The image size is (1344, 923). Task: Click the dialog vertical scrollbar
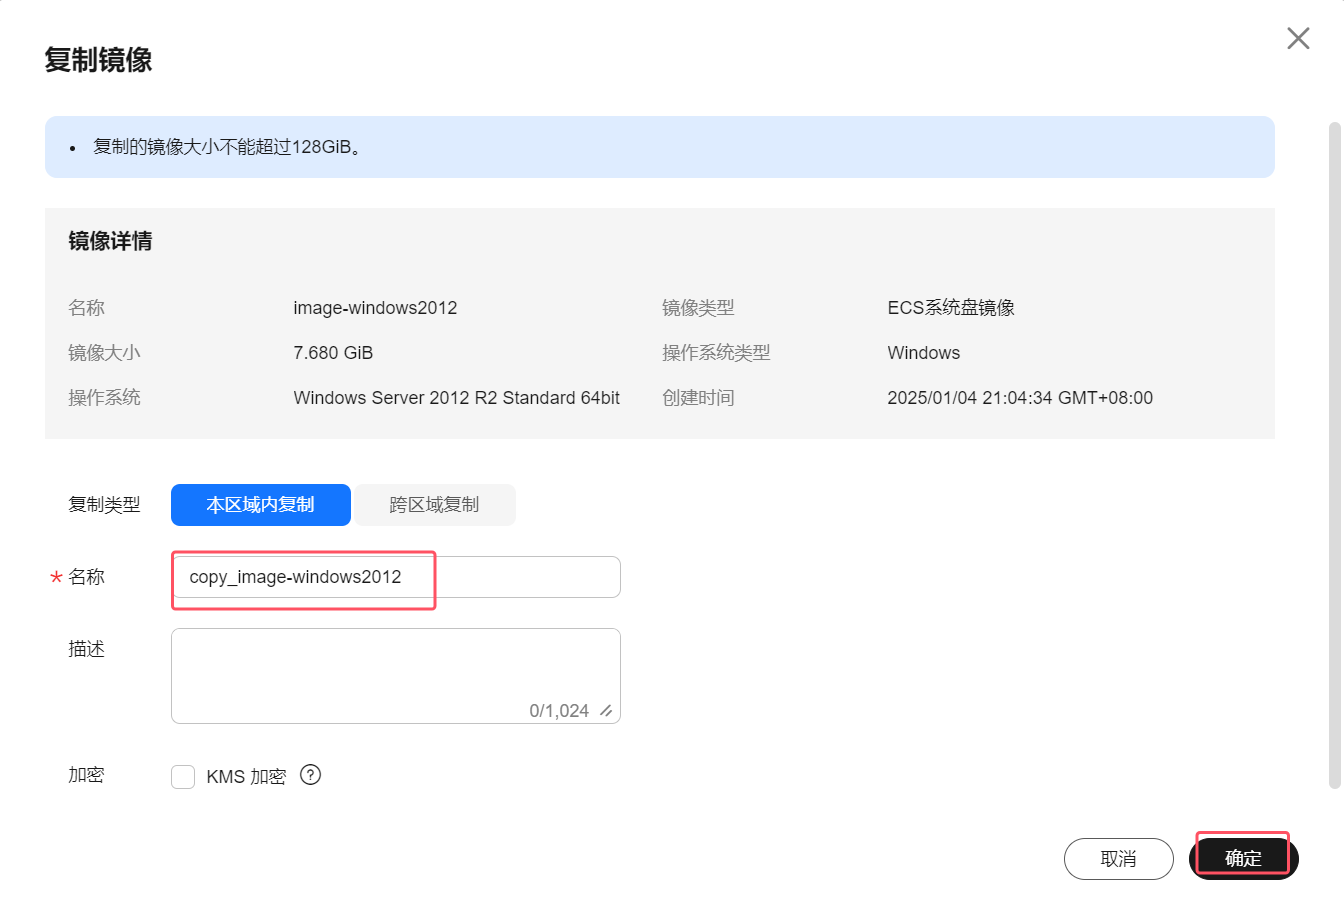point(1334,455)
